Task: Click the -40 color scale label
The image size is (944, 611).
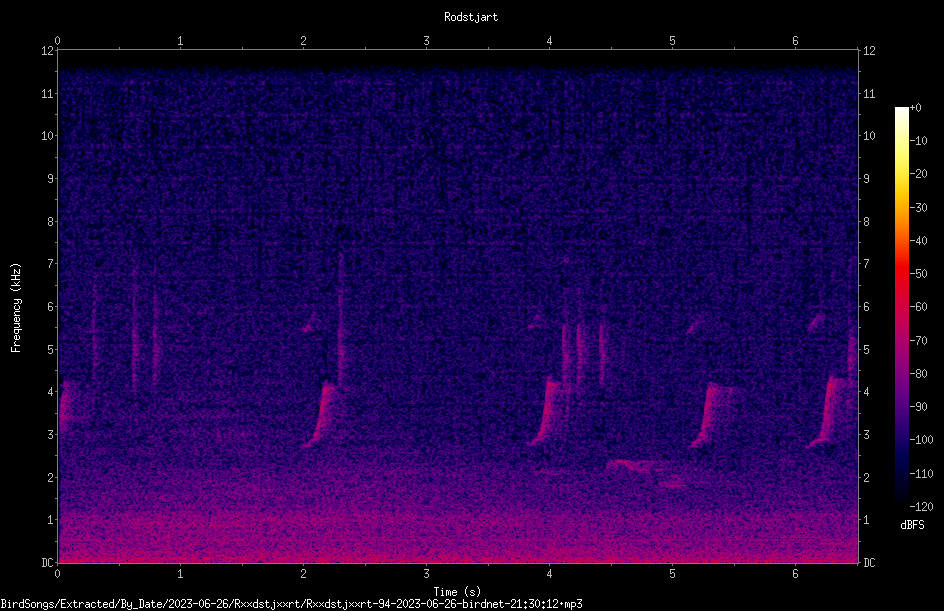Action: tap(918, 241)
